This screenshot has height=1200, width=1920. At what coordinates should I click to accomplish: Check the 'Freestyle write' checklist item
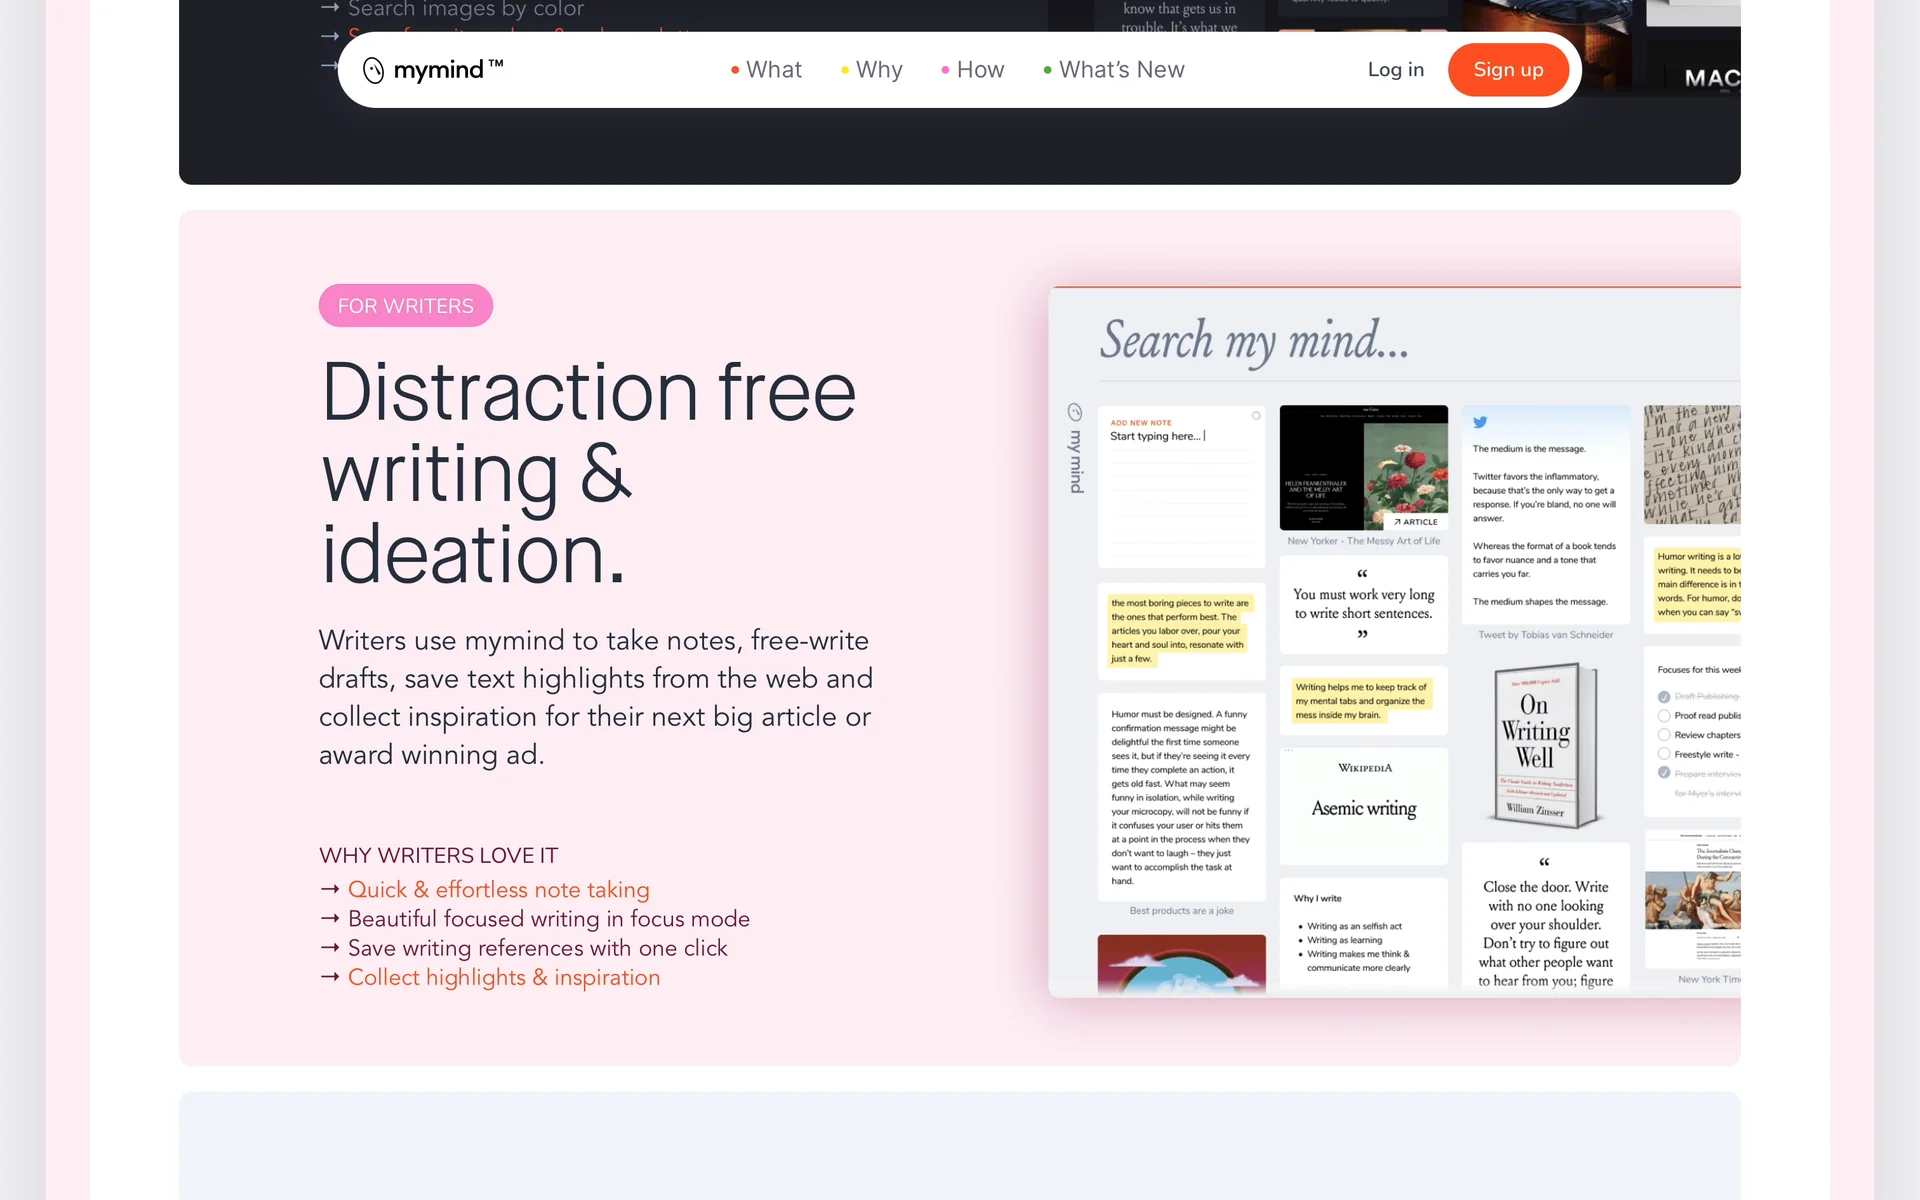pos(1664,754)
